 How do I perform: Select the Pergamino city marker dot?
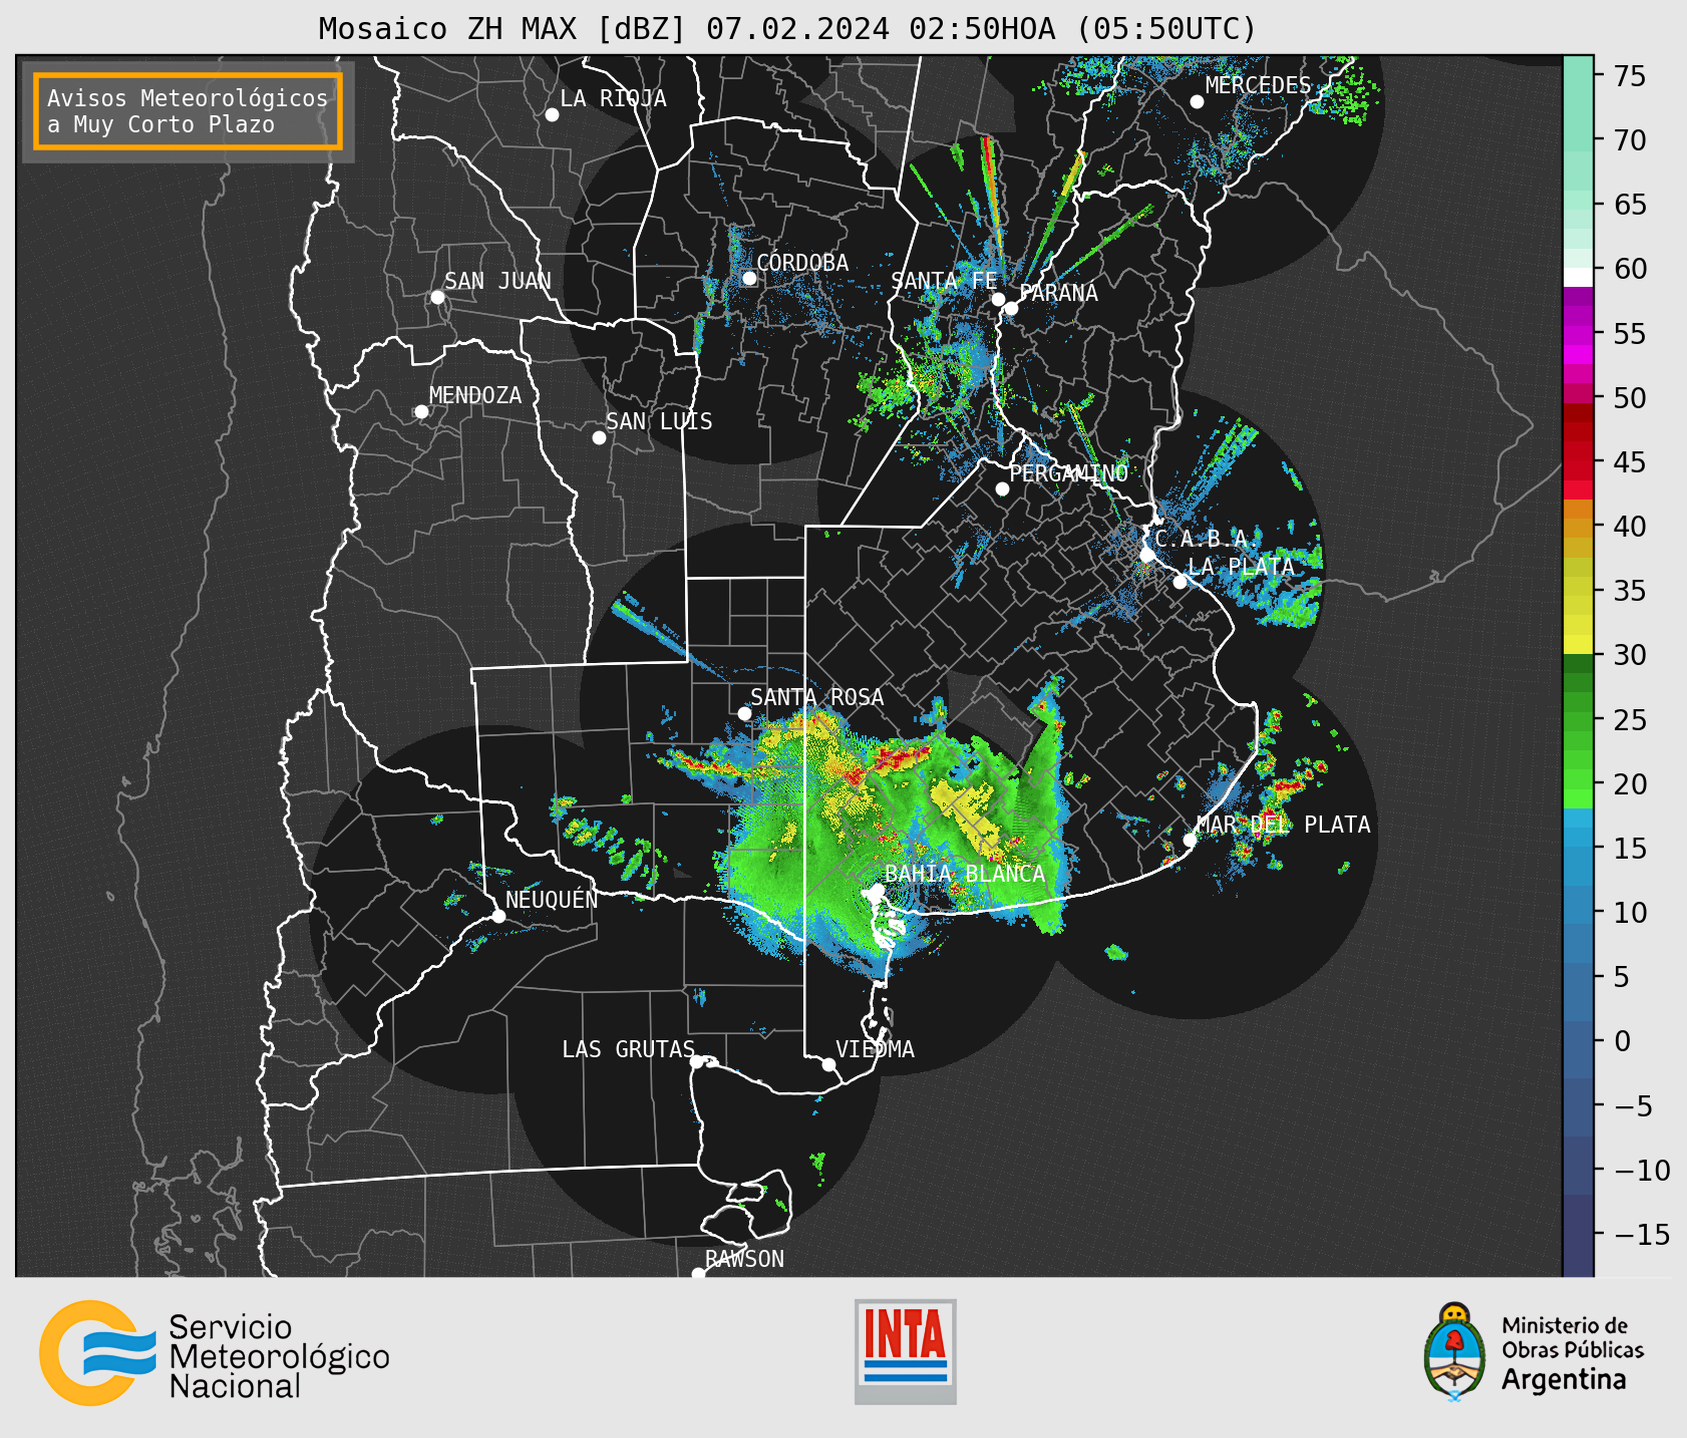pyautogui.click(x=1002, y=489)
